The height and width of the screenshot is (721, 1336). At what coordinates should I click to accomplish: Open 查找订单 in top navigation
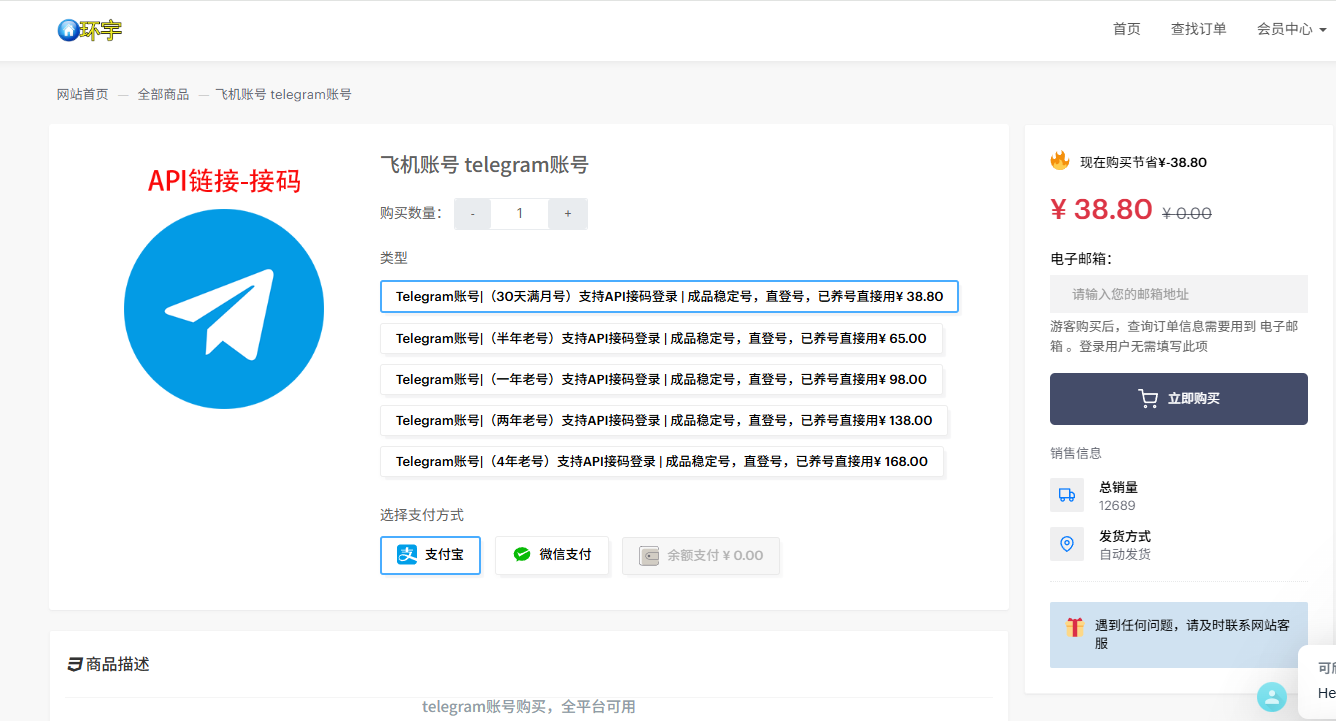pyautogui.click(x=1198, y=29)
